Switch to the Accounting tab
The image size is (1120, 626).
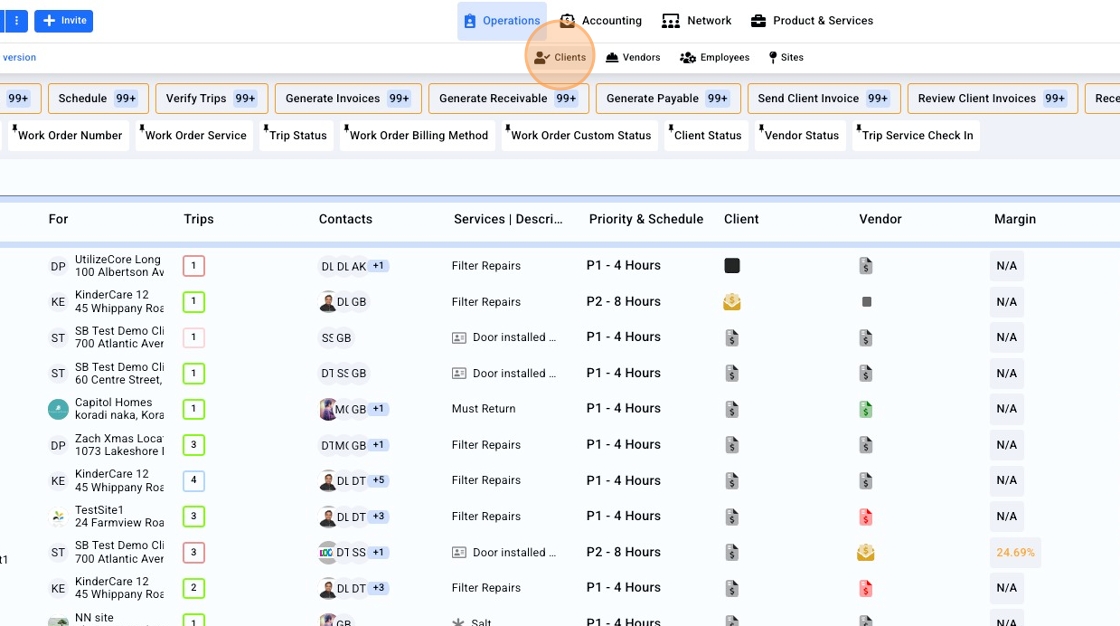(601, 21)
